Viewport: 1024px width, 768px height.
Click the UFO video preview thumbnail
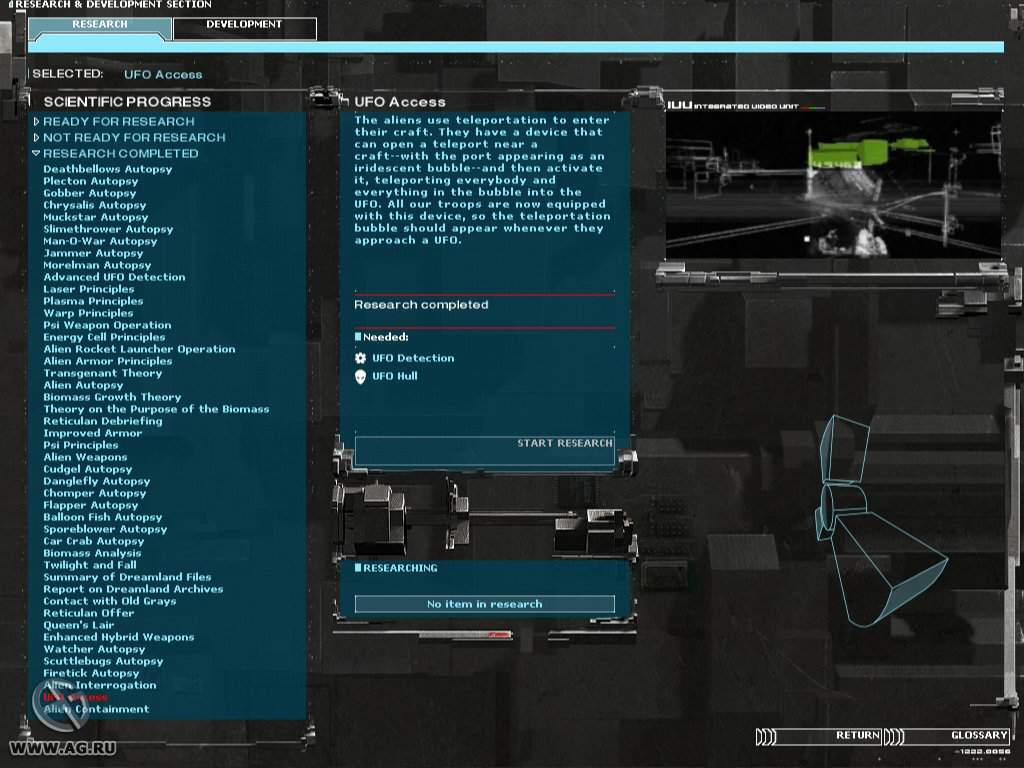click(833, 184)
